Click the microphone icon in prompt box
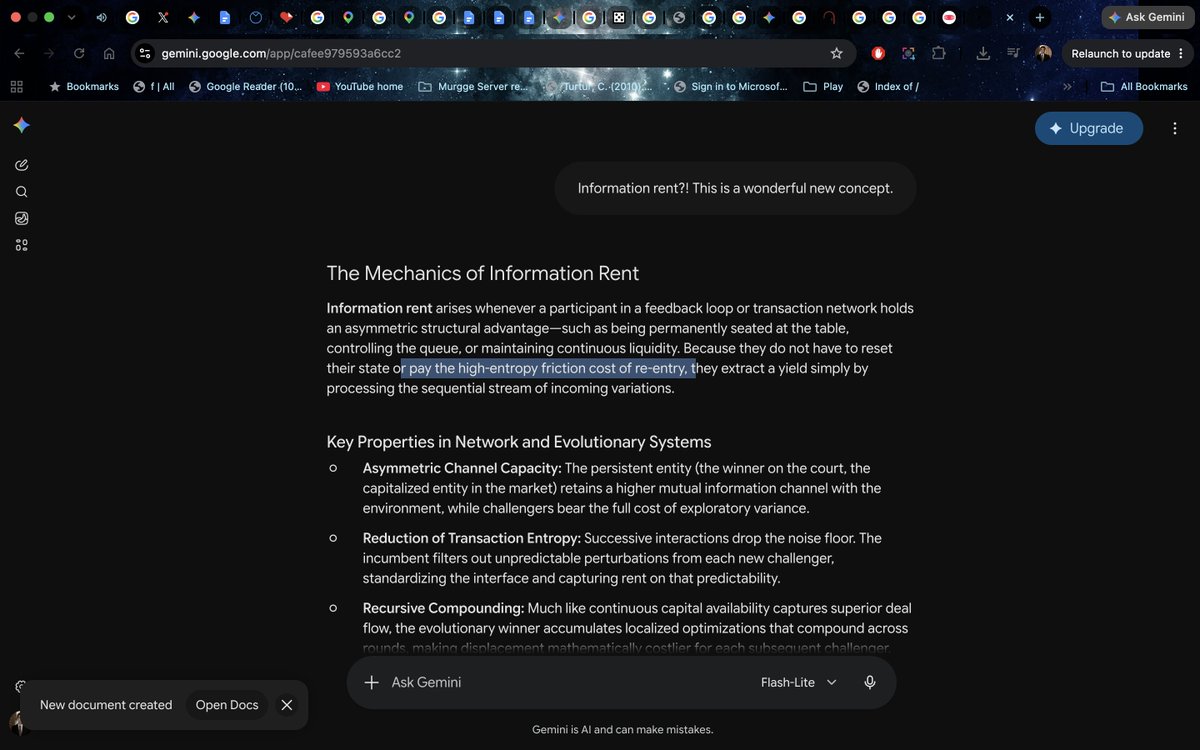Viewport: 1200px width, 750px height. (870, 682)
